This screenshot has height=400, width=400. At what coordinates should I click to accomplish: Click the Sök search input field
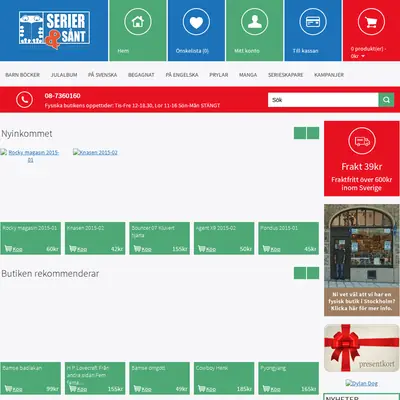(x=323, y=100)
